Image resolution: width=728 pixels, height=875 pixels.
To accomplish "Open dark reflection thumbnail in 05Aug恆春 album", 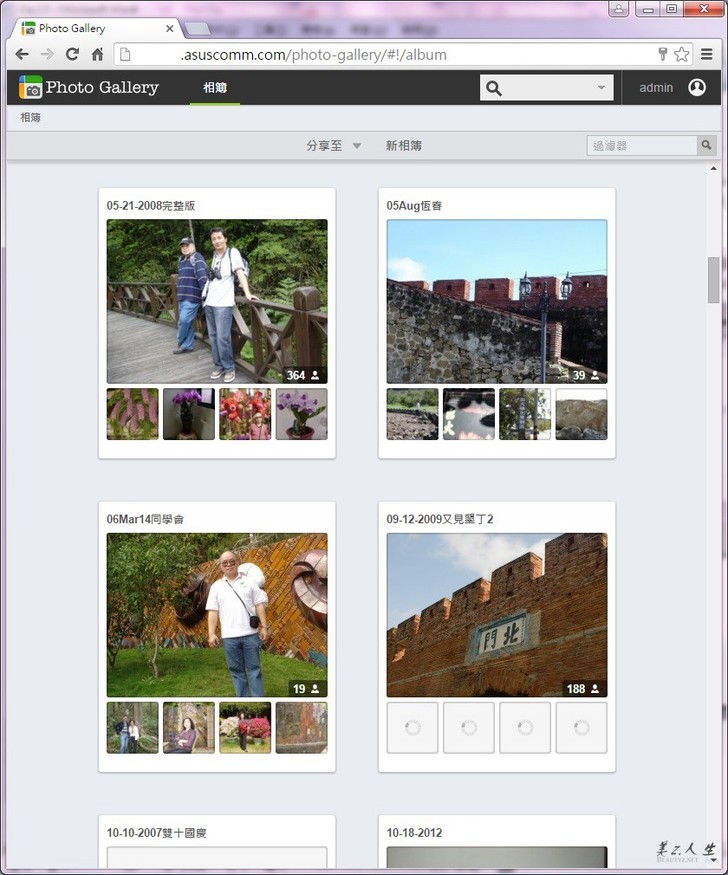I will click(x=469, y=414).
